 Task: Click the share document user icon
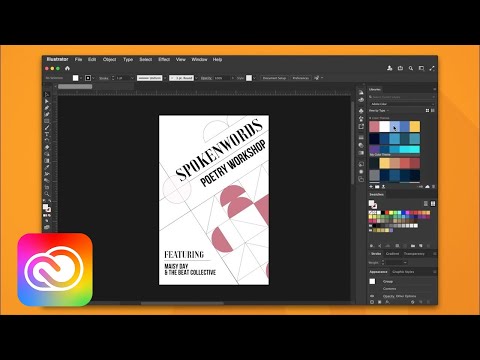pos(390,68)
